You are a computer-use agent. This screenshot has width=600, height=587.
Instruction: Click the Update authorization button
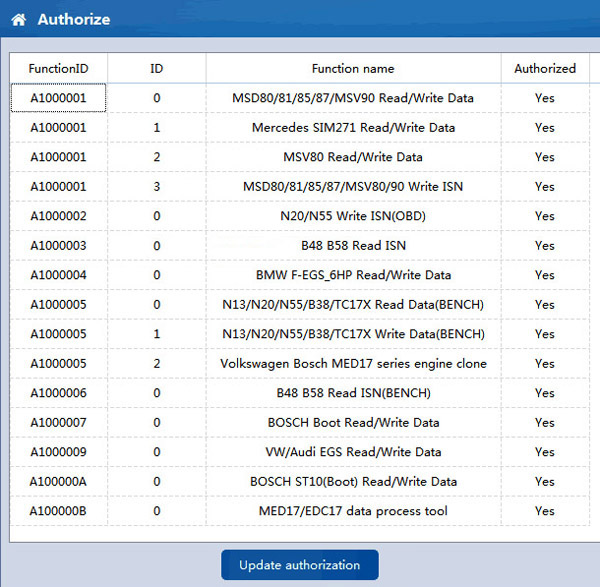300,565
